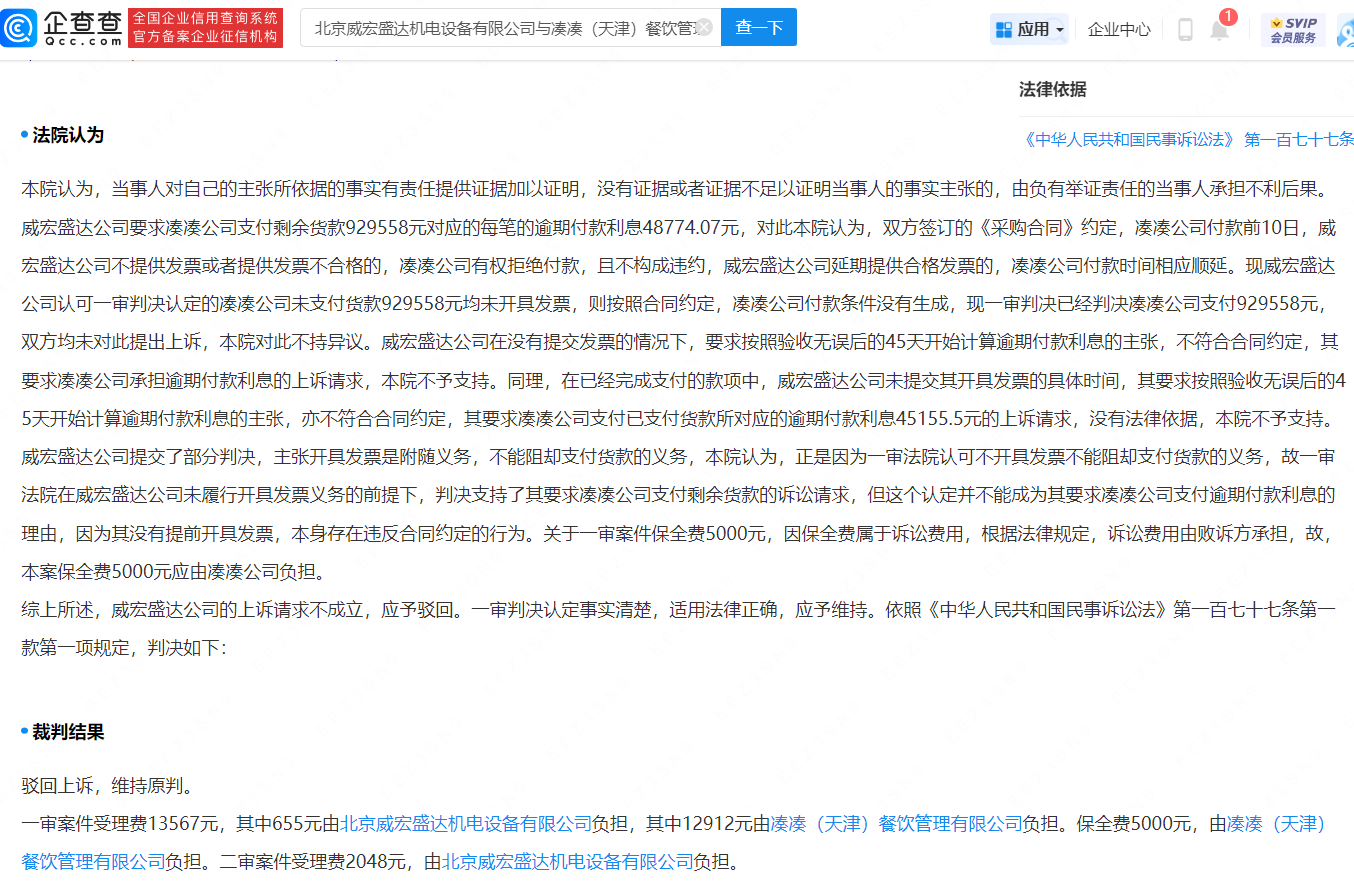This screenshot has width=1354, height=889.
Task: Click the 查一下 search button
Action: (758, 27)
